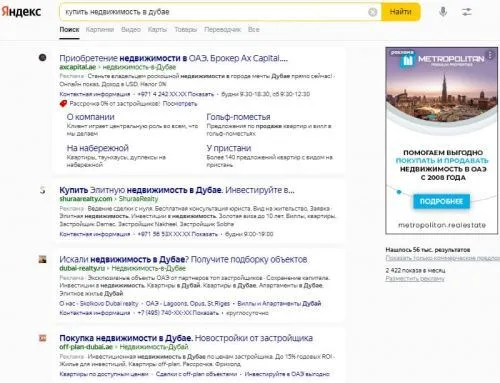Viewport: 500px width, 383px height.
Task: Open Сделки с off-plan объектами link
Action: pyautogui.click(x=196, y=374)
